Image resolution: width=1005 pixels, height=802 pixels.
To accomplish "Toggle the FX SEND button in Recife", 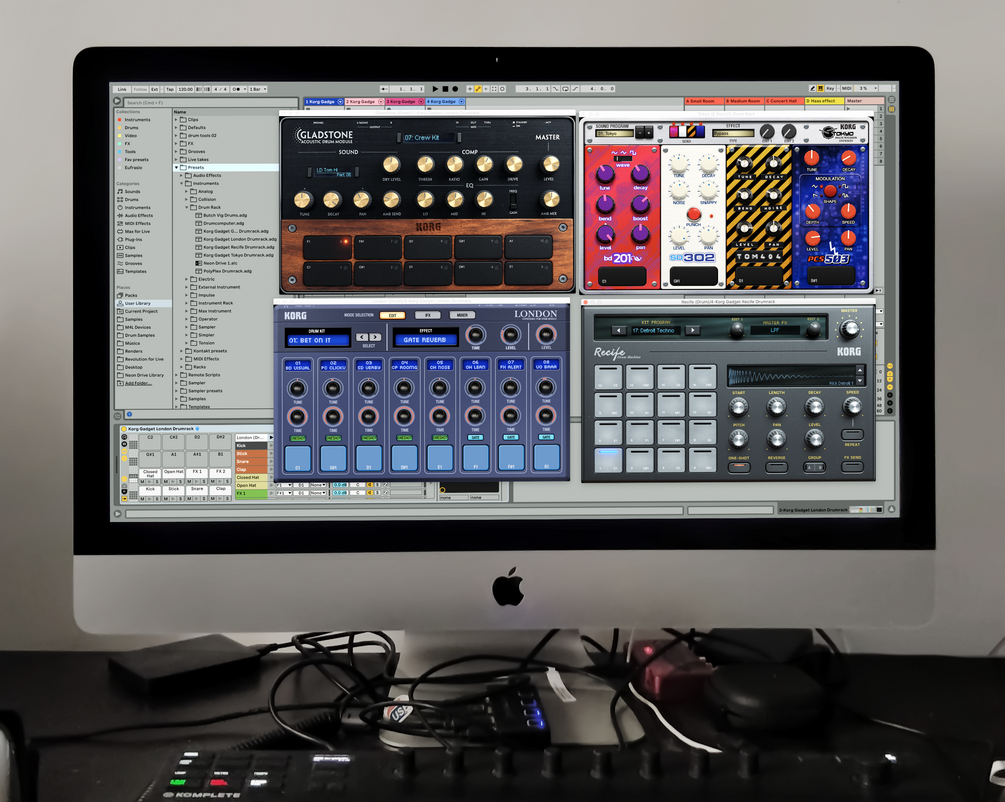I will click(x=852, y=467).
